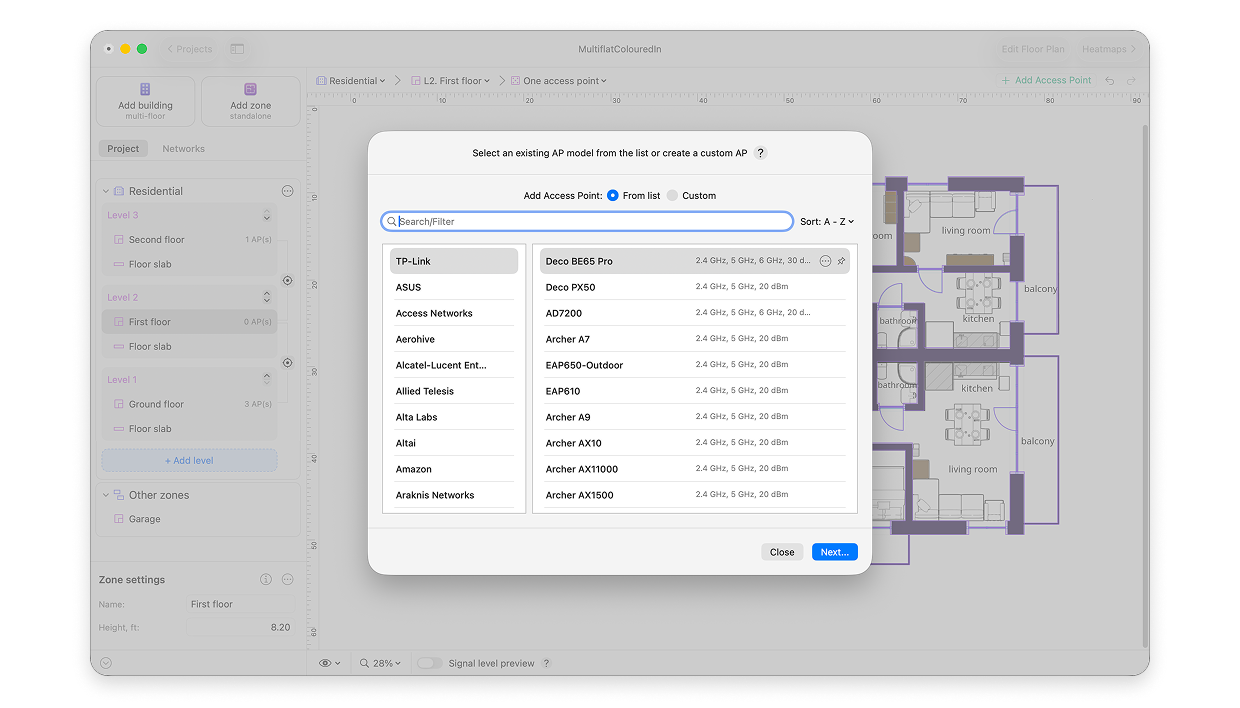
Task: Collapse the Other zones section
Action: tap(106, 495)
